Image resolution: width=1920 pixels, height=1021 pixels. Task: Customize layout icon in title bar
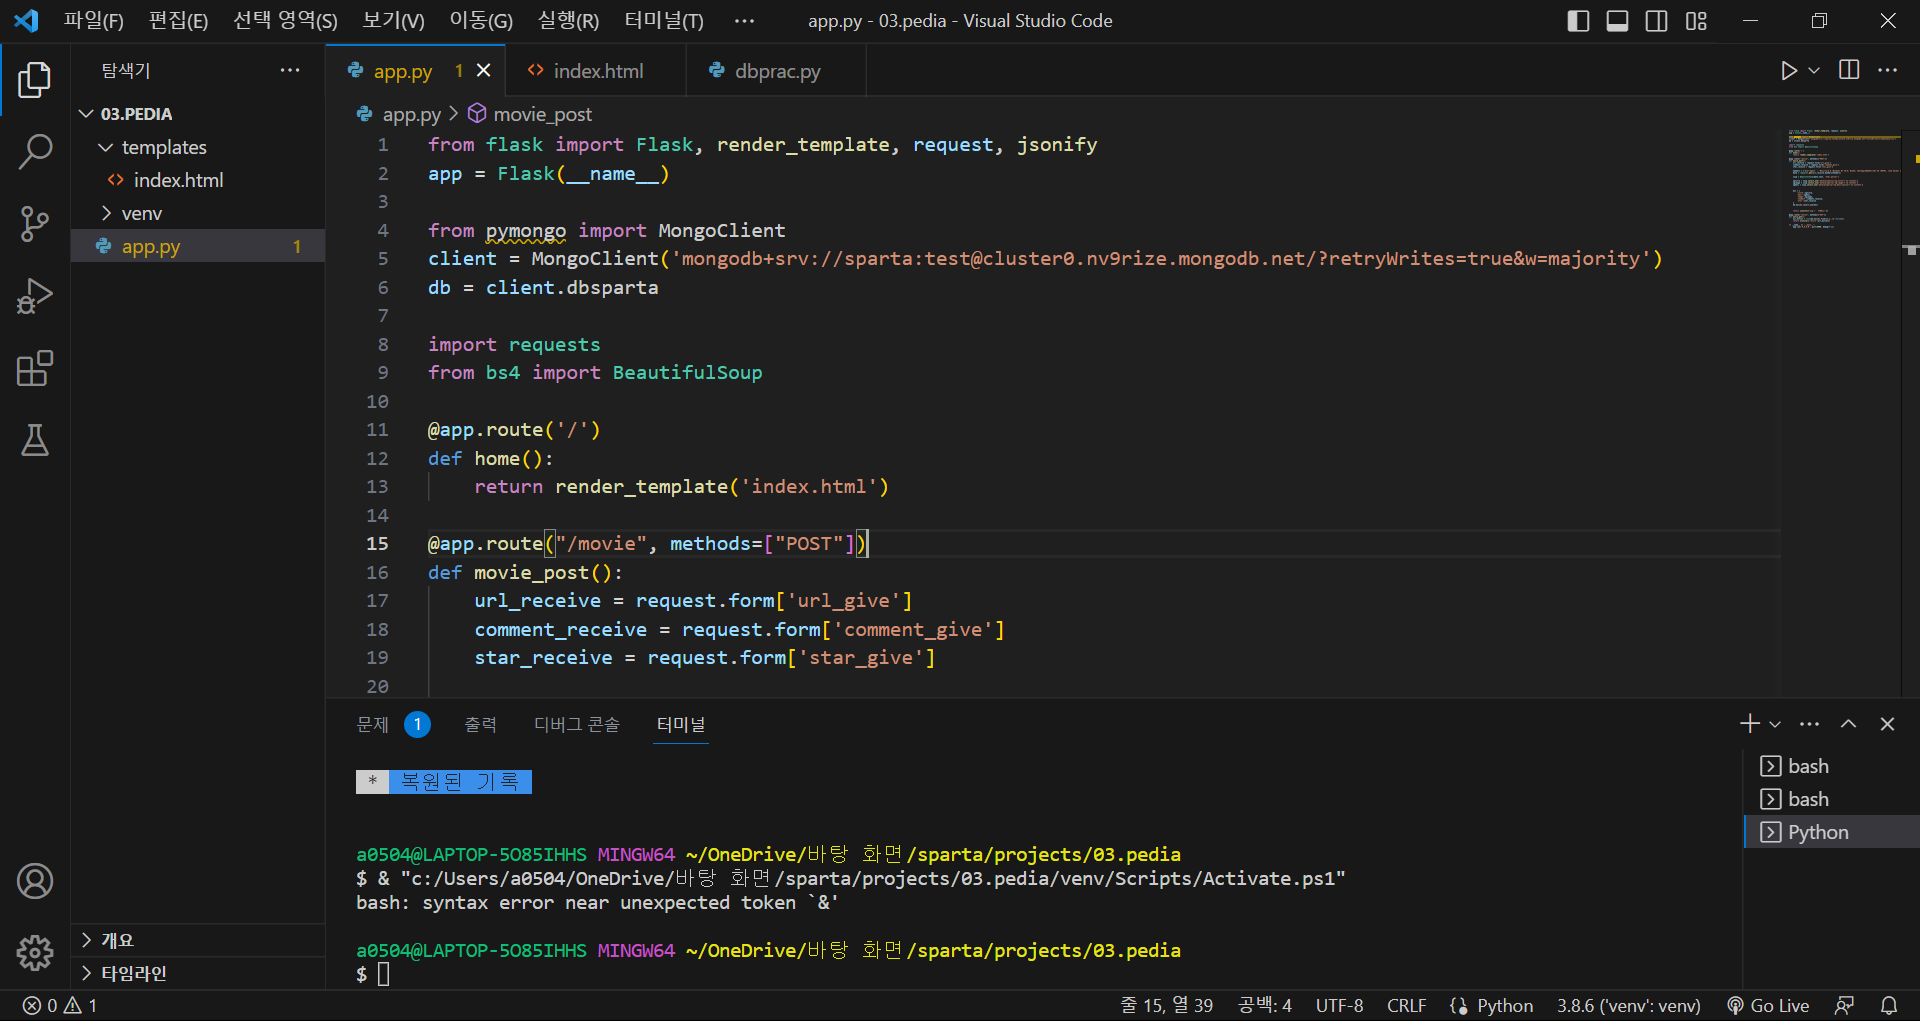(1696, 21)
